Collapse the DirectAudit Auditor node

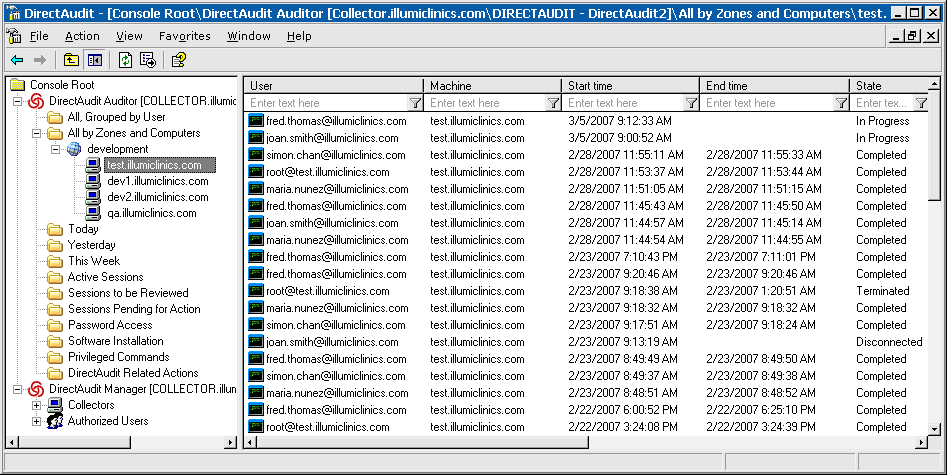18,101
